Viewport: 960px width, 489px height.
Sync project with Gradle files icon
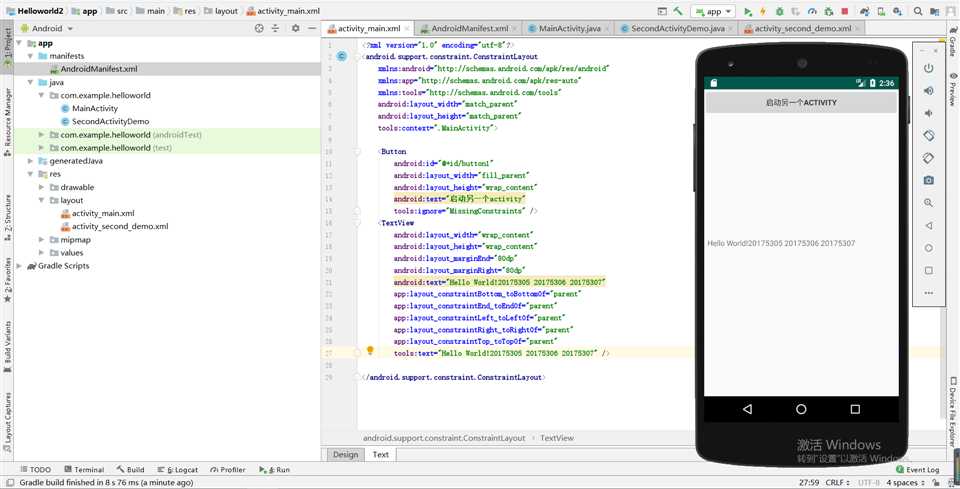[x=864, y=11]
